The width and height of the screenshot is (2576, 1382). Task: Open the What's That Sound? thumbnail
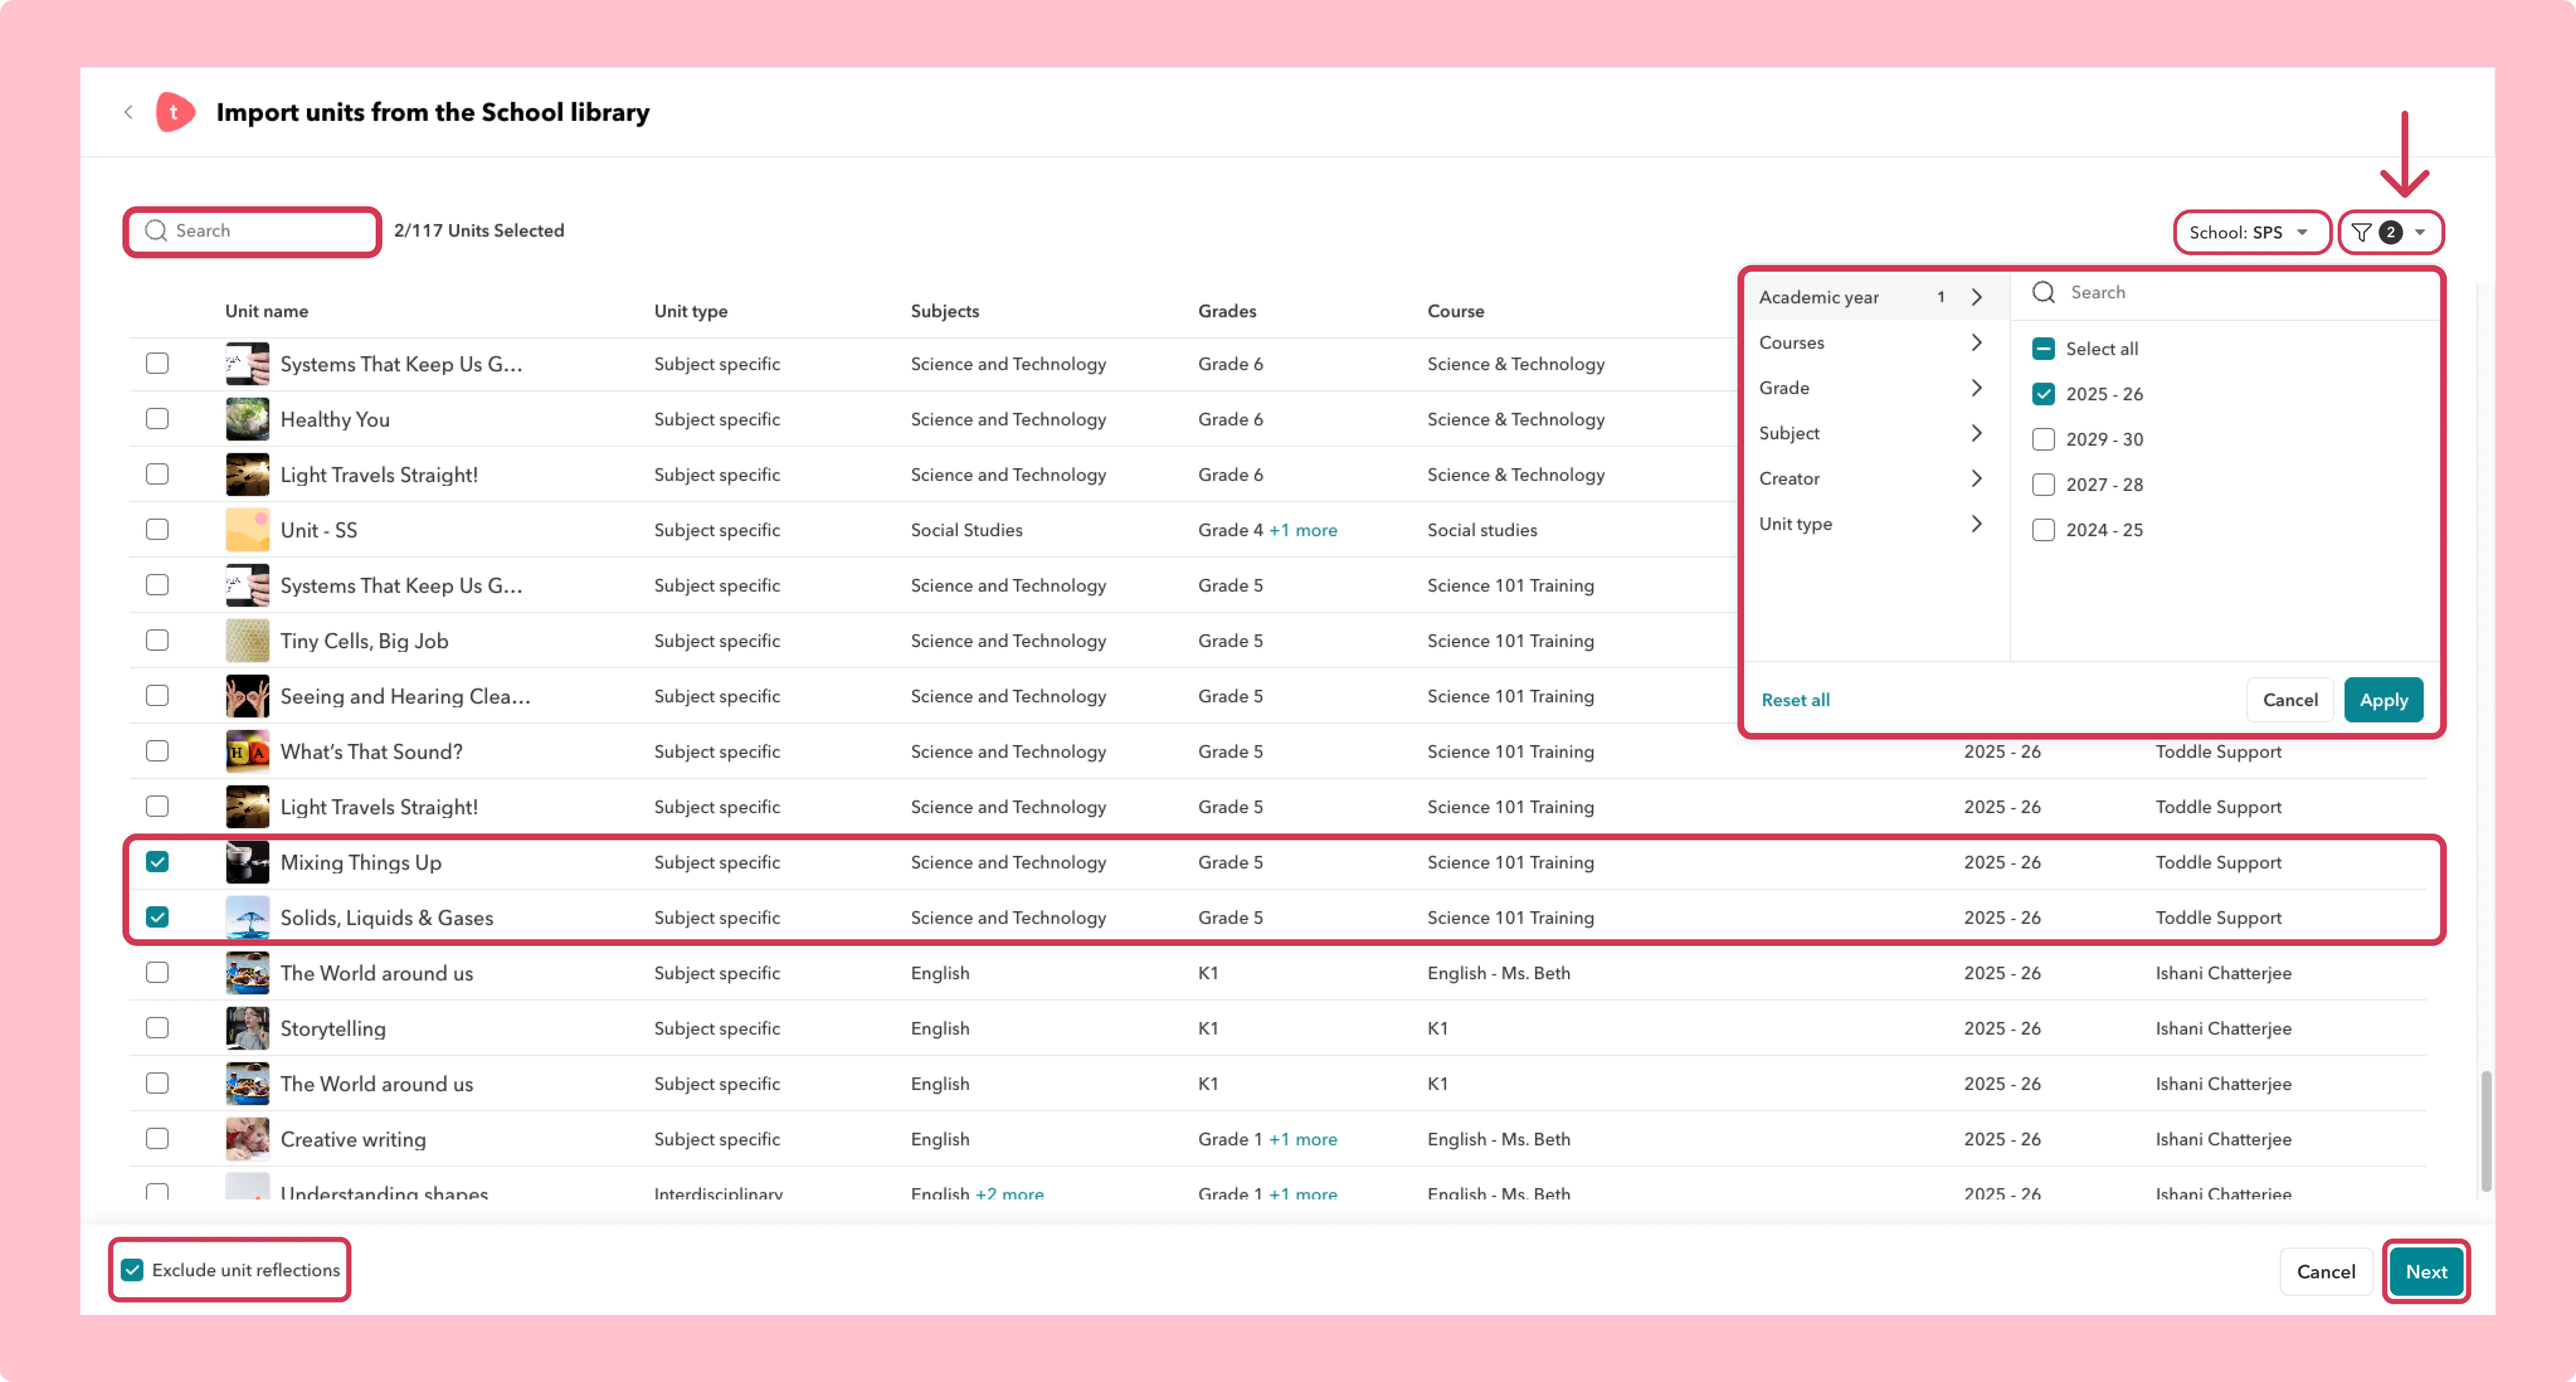pyautogui.click(x=247, y=752)
